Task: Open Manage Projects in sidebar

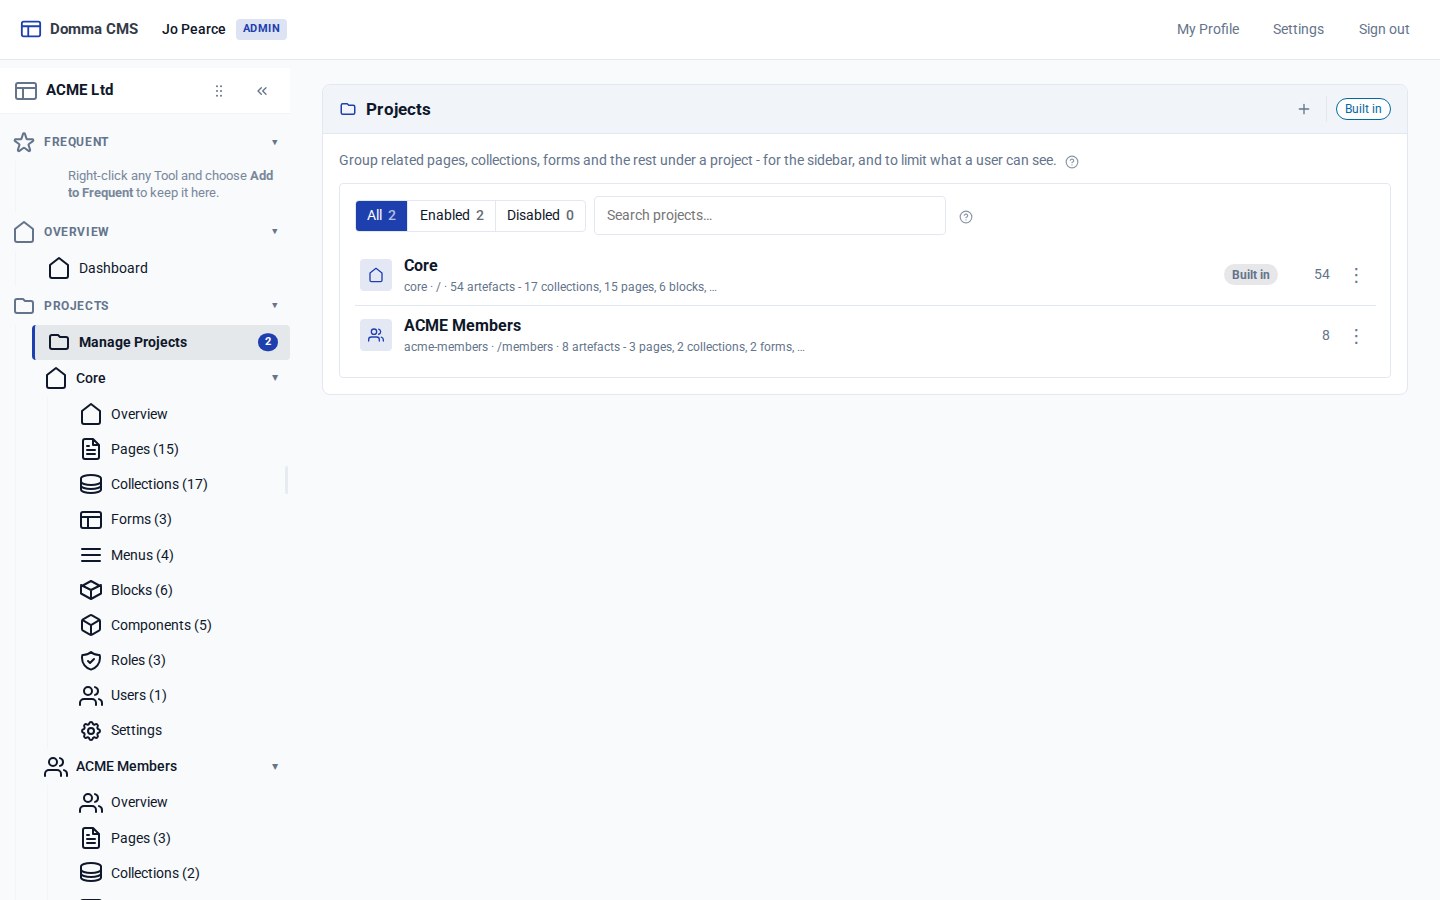Action: pyautogui.click(x=161, y=342)
